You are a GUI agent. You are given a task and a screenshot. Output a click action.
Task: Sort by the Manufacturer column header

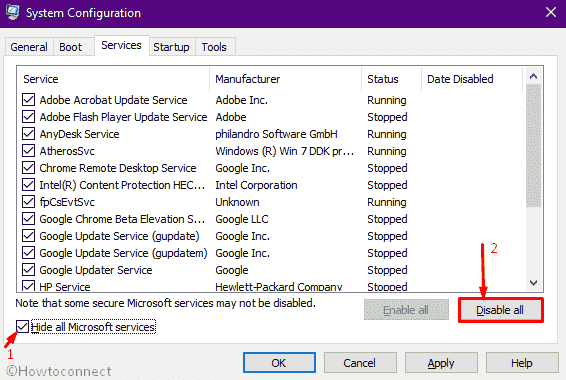point(285,79)
